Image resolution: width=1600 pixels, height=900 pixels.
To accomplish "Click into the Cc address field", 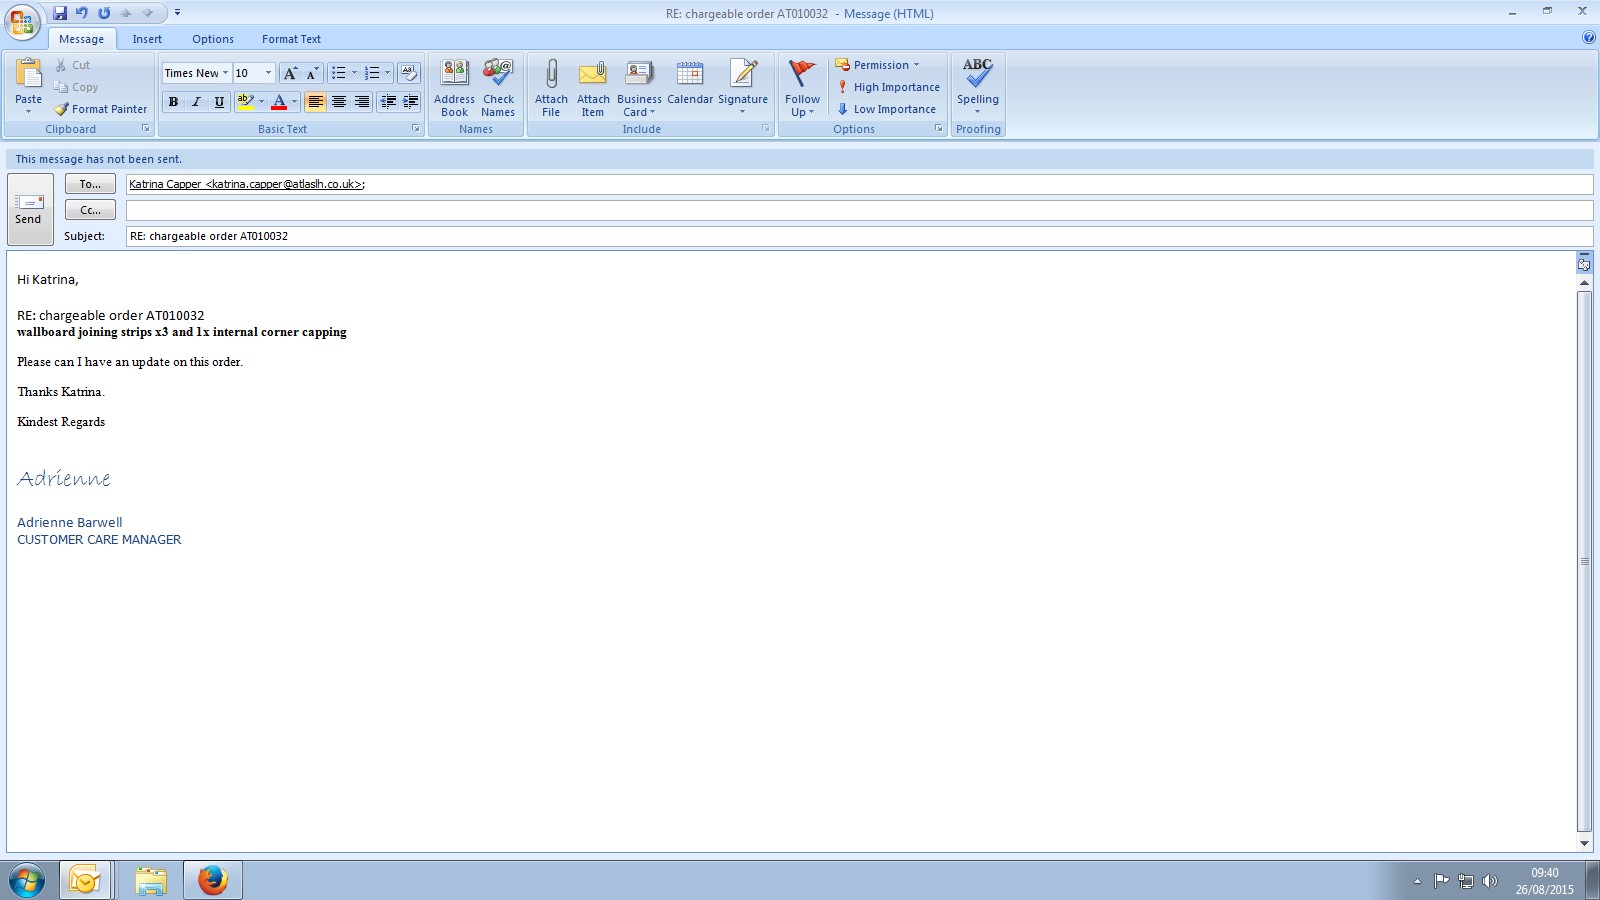I will (x=858, y=210).
